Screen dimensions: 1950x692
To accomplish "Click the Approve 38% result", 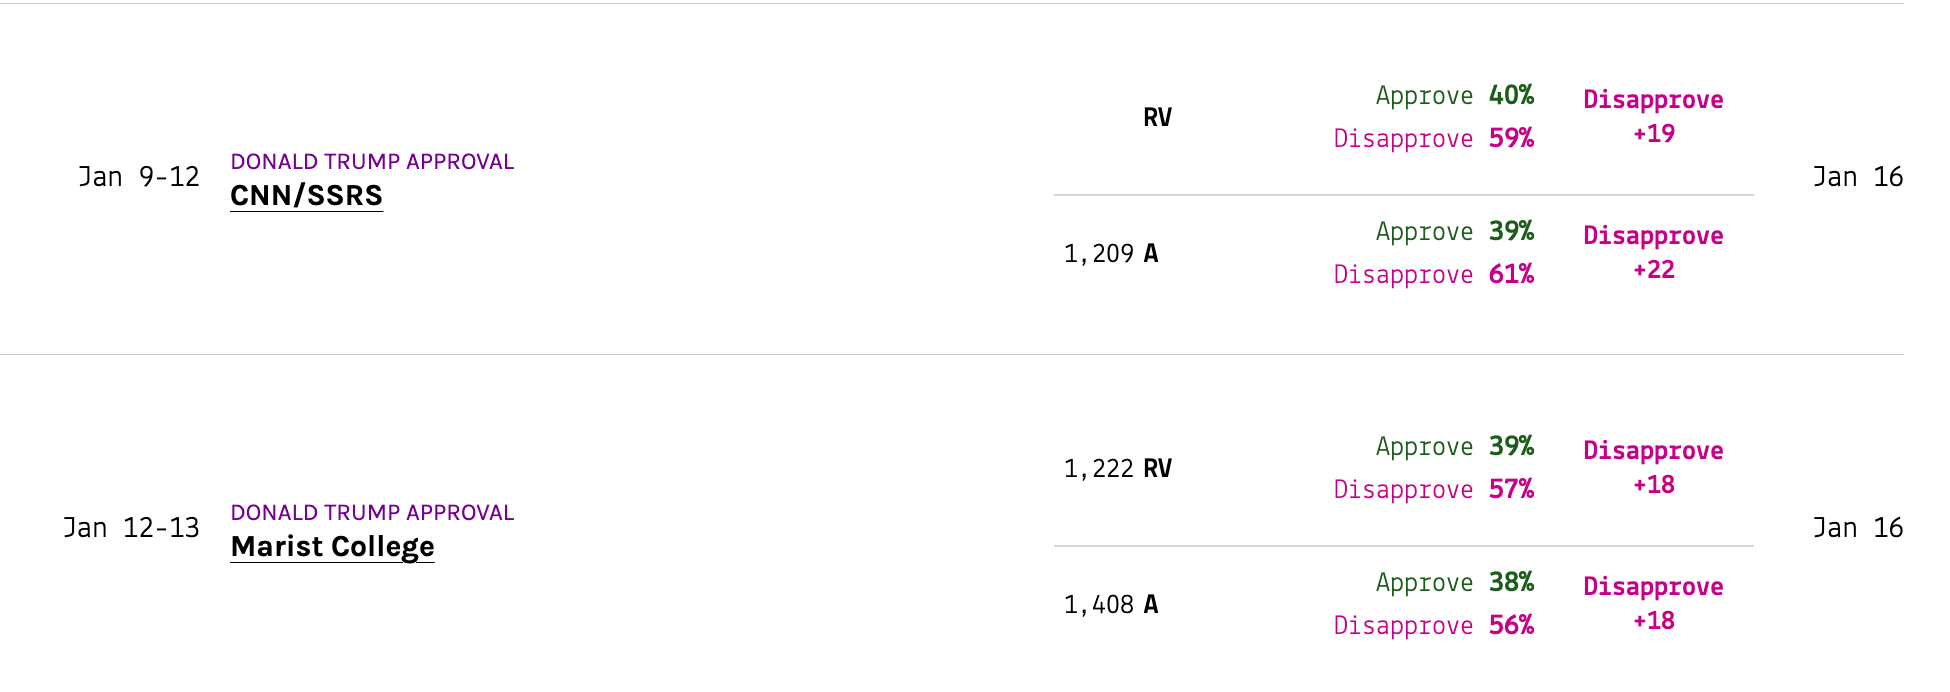I will pos(1454,583).
